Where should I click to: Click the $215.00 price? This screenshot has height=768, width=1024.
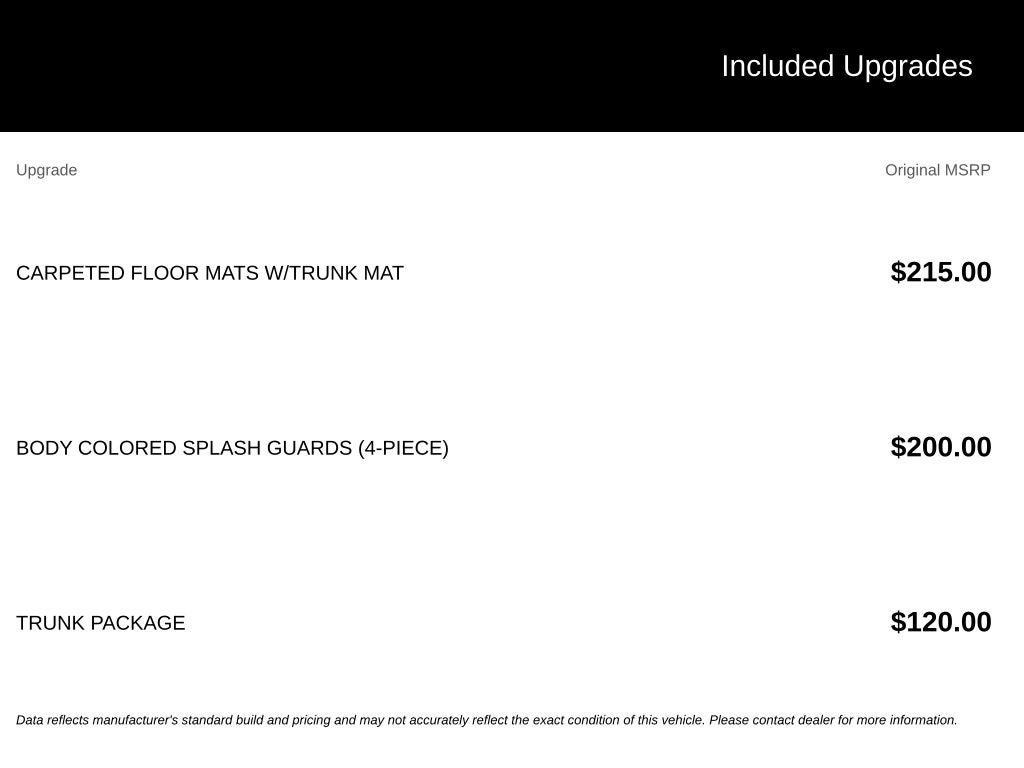coord(941,272)
